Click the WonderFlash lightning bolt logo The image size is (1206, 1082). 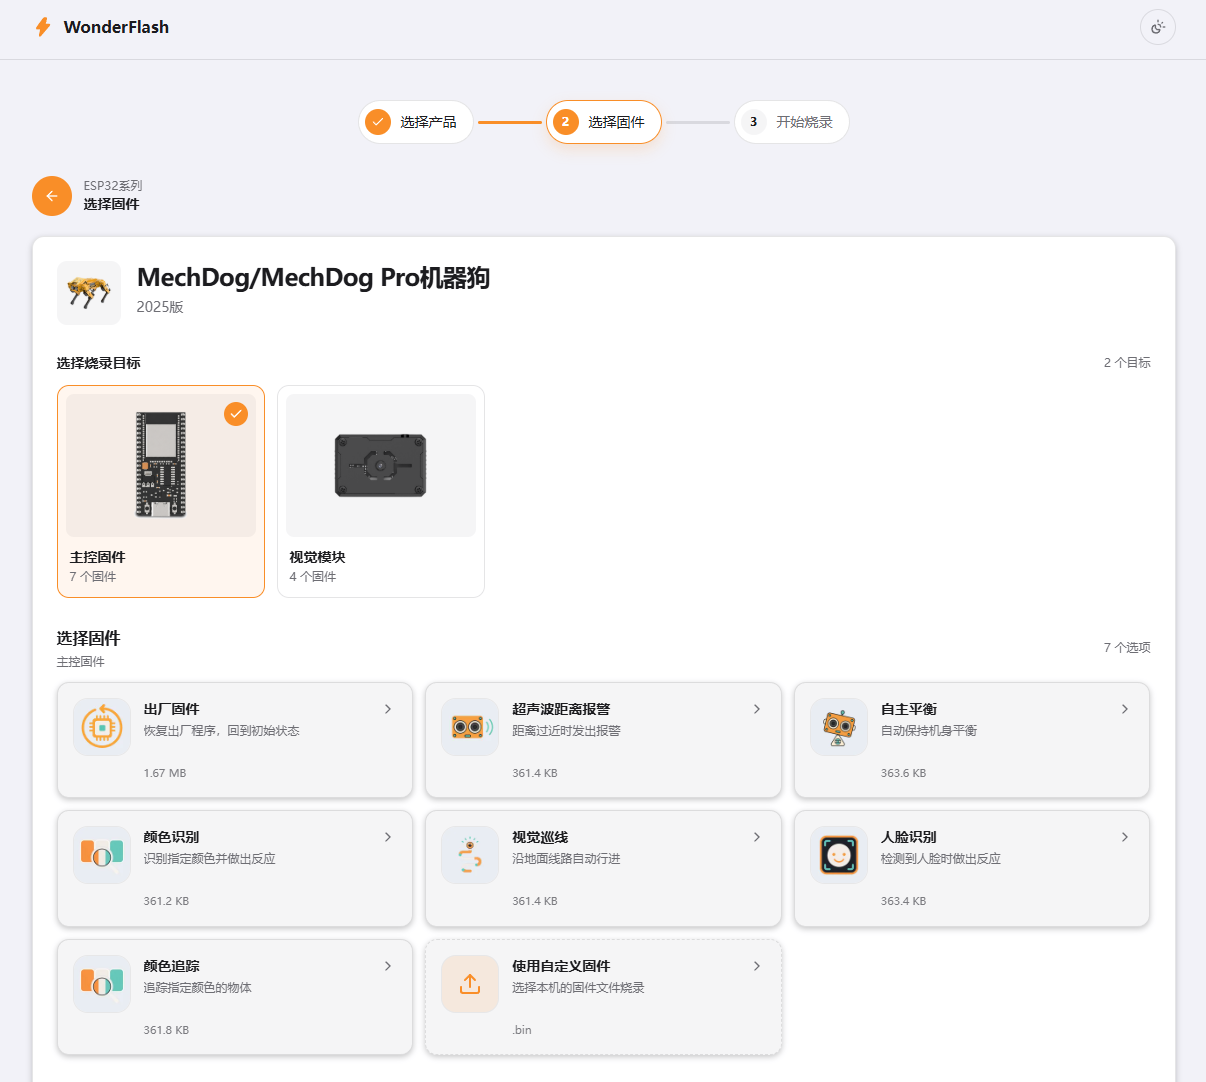[x=43, y=27]
